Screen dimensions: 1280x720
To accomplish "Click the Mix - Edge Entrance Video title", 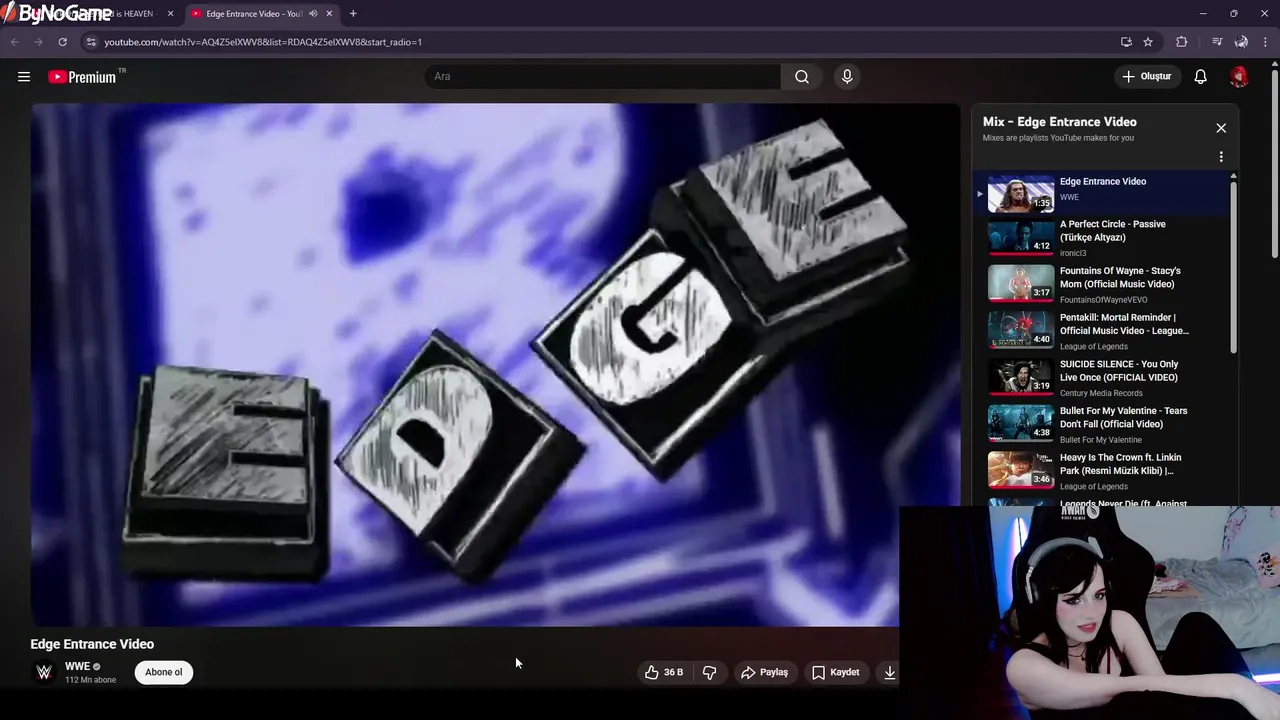I will click(x=1059, y=122).
